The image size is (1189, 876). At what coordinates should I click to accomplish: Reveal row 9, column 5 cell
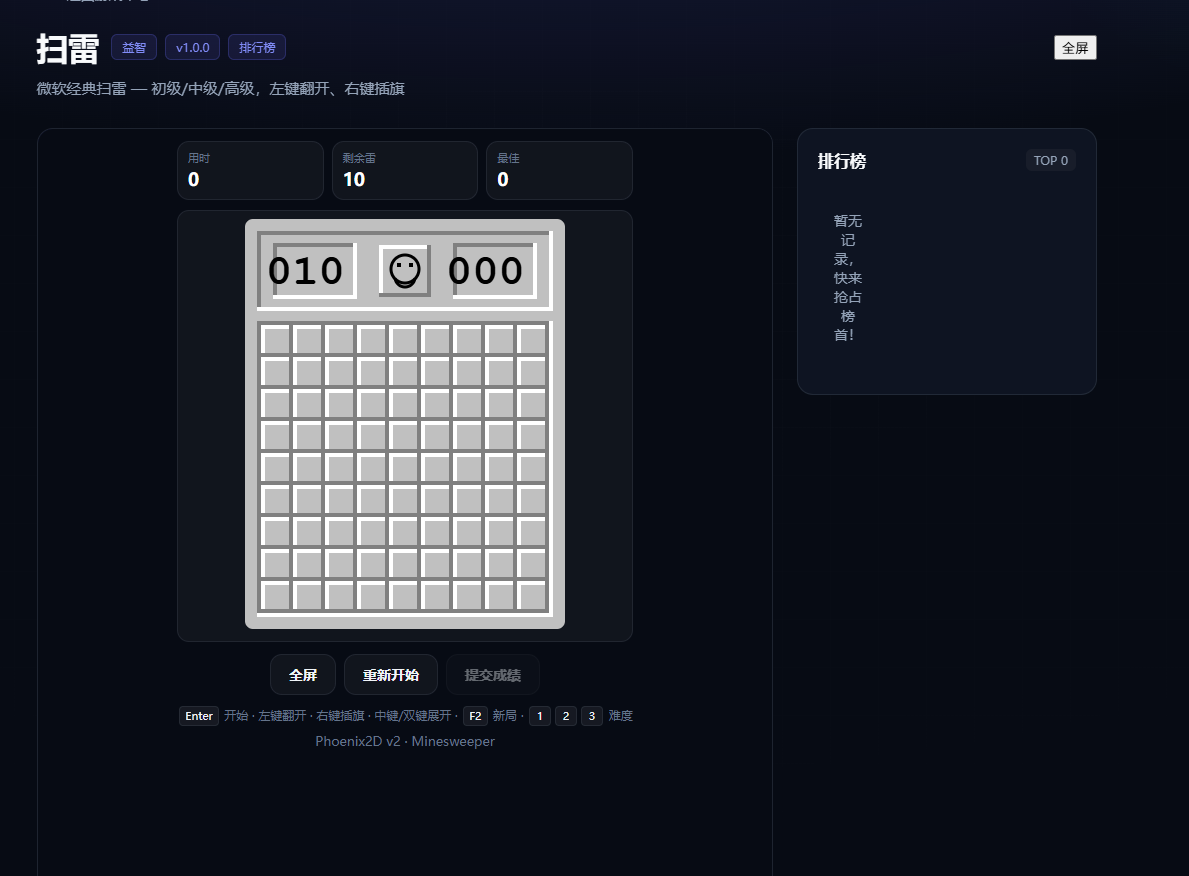click(404, 595)
